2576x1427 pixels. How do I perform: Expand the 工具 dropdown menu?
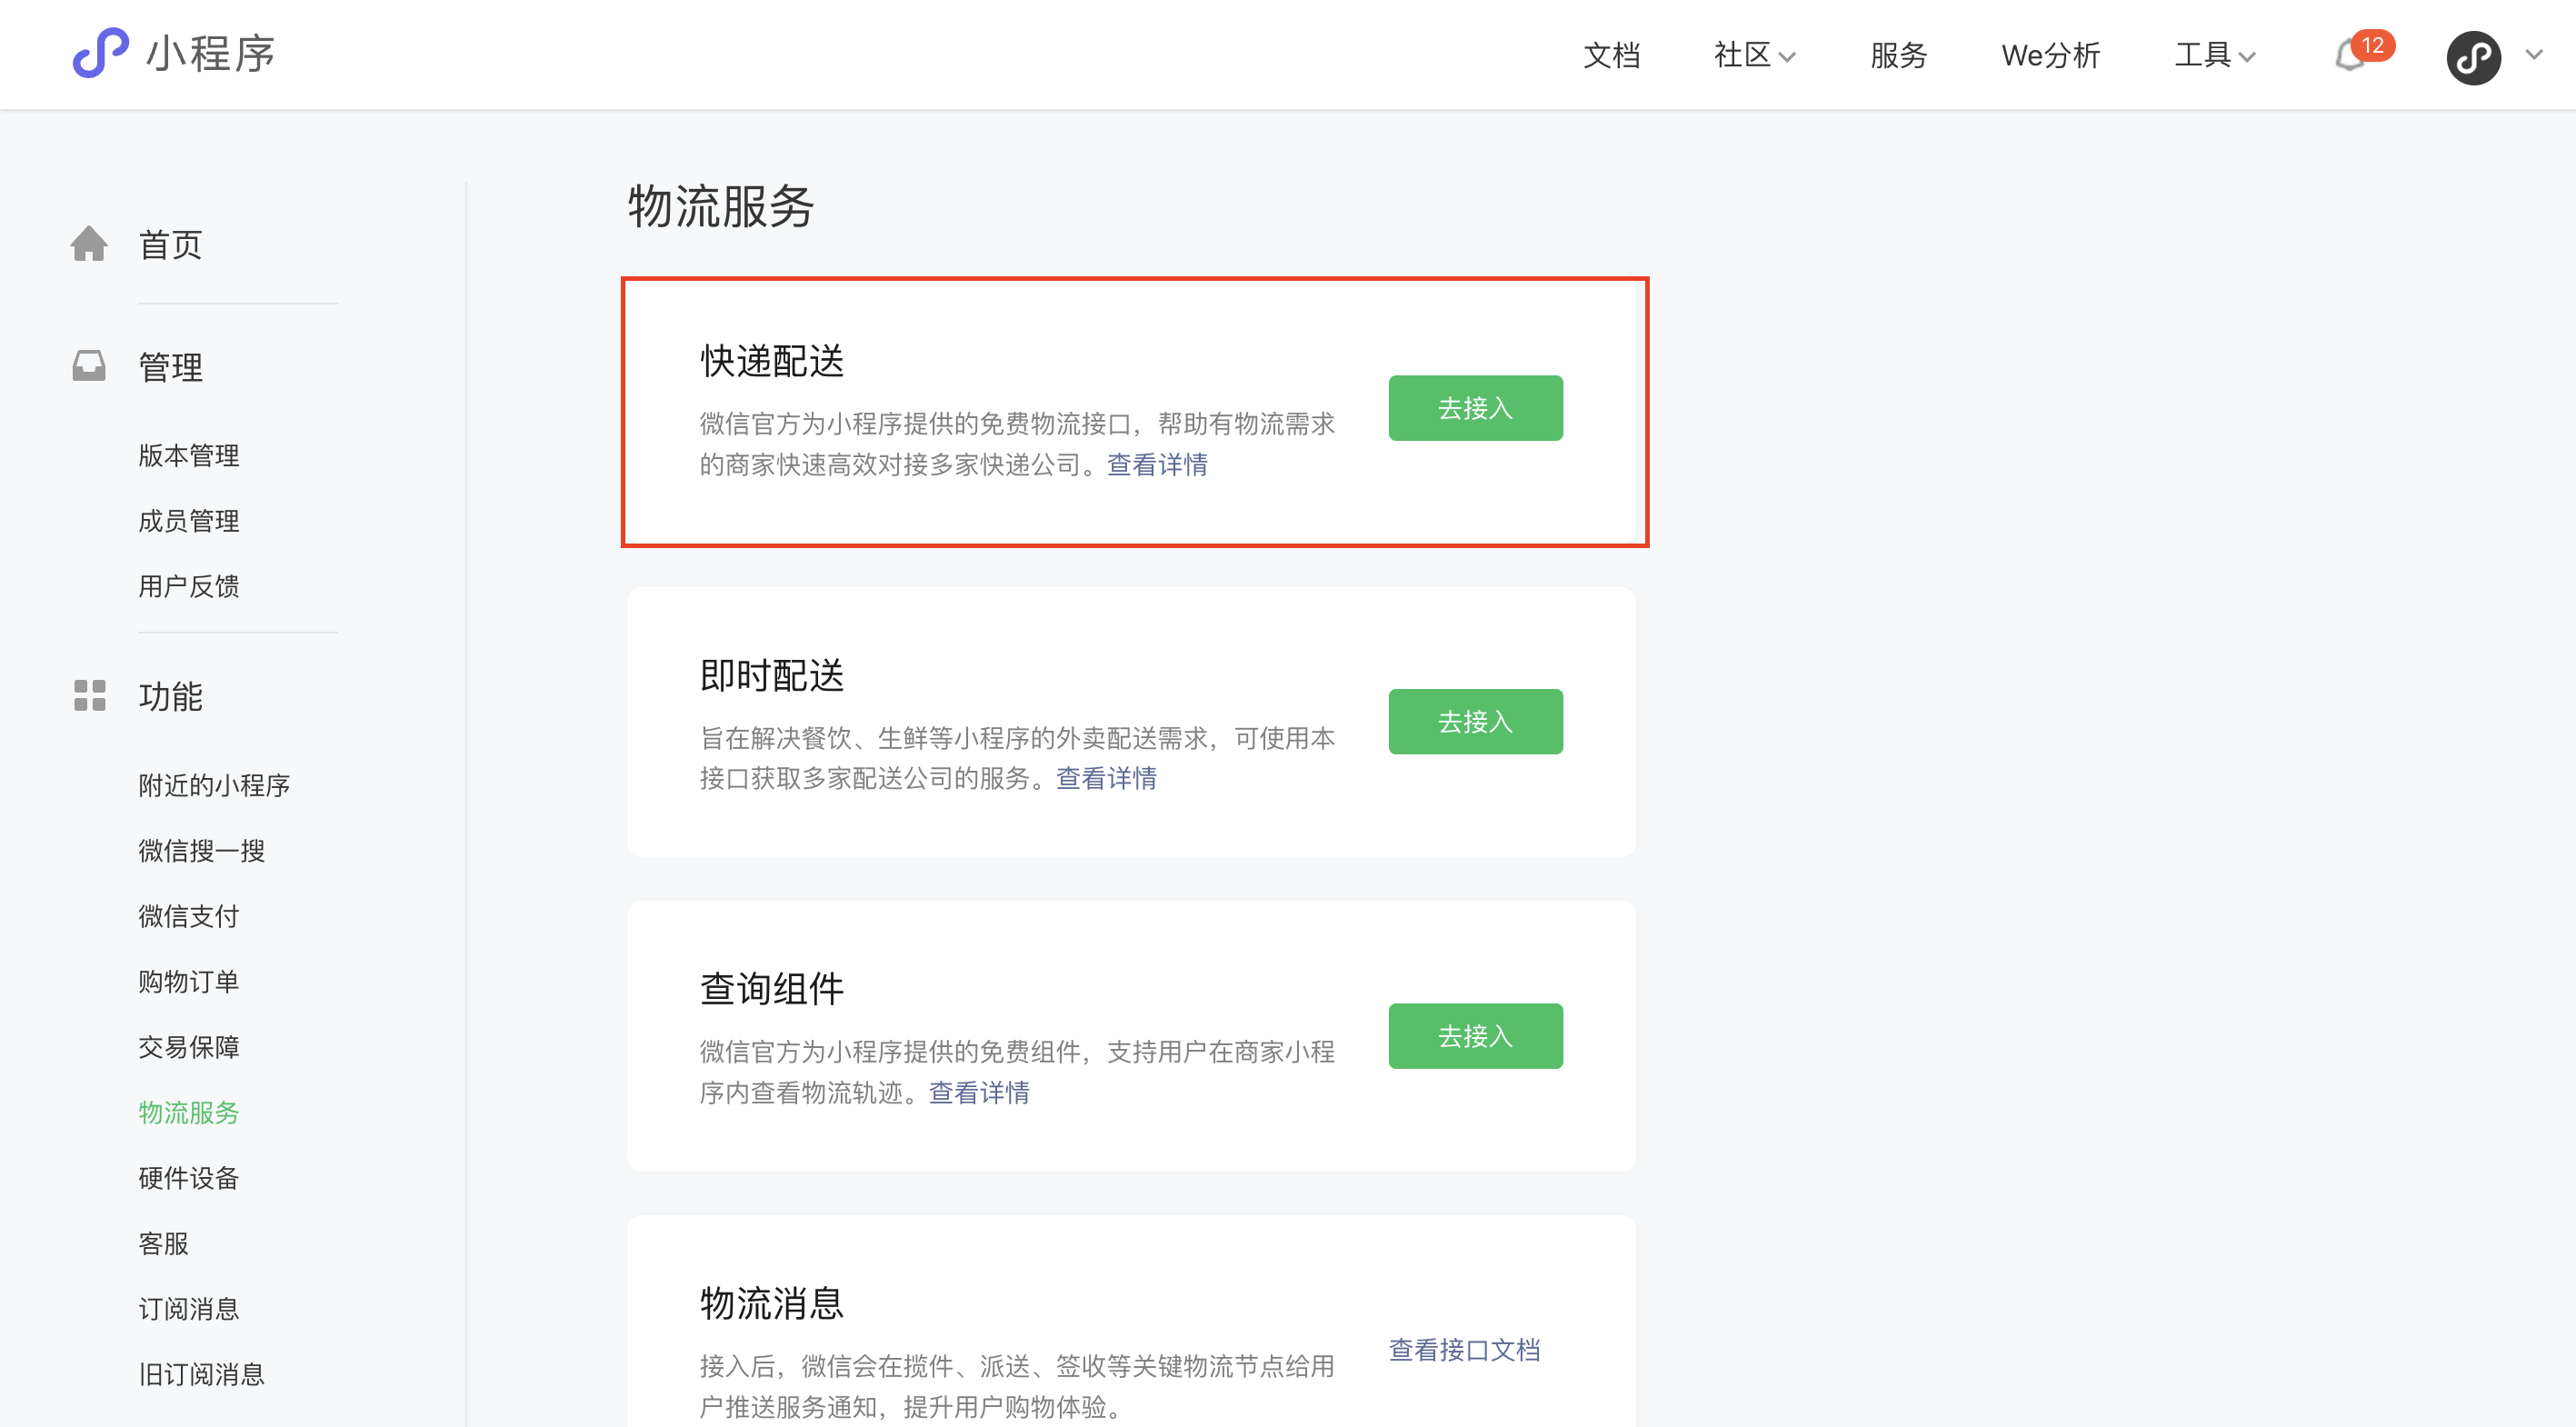pyautogui.click(x=2214, y=56)
